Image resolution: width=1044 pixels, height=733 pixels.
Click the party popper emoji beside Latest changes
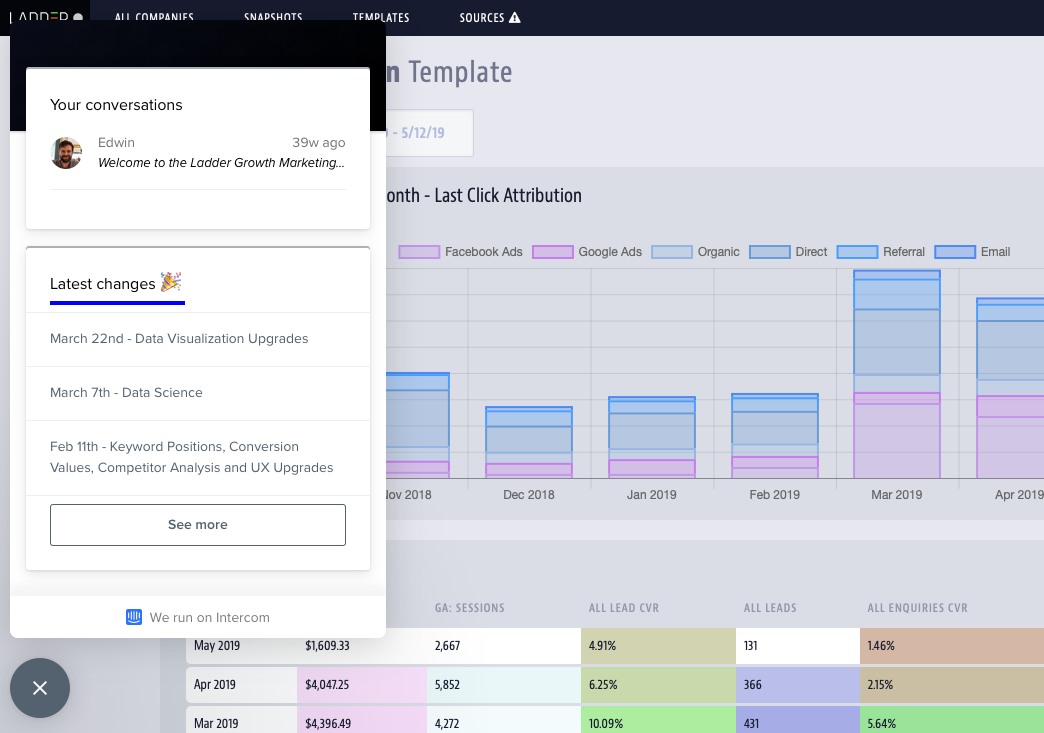172,283
